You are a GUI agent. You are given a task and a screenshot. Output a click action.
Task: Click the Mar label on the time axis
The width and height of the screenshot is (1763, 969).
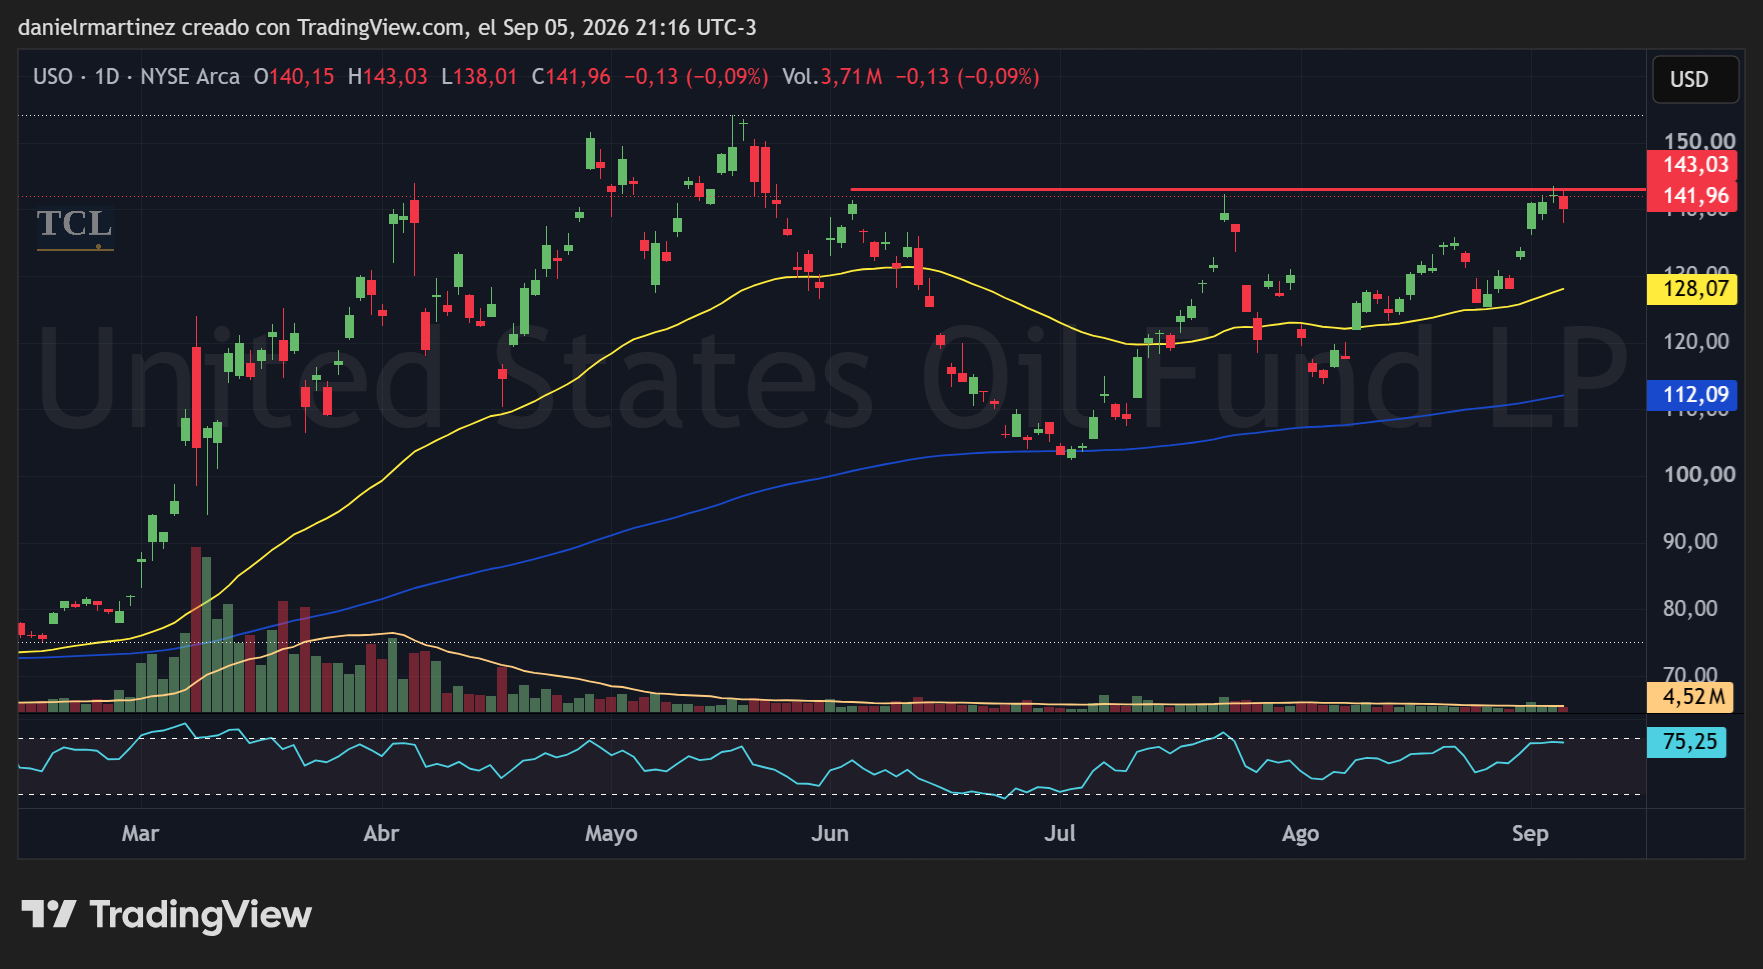click(x=140, y=833)
